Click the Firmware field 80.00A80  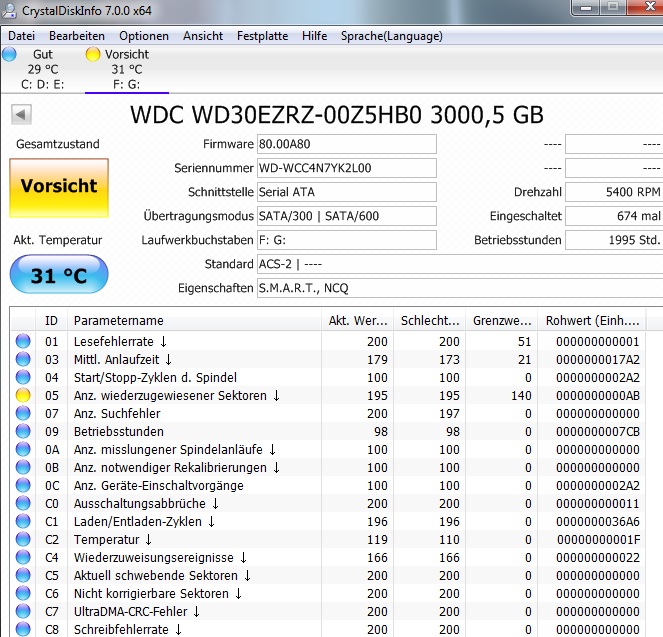click(x=347, y=144)
